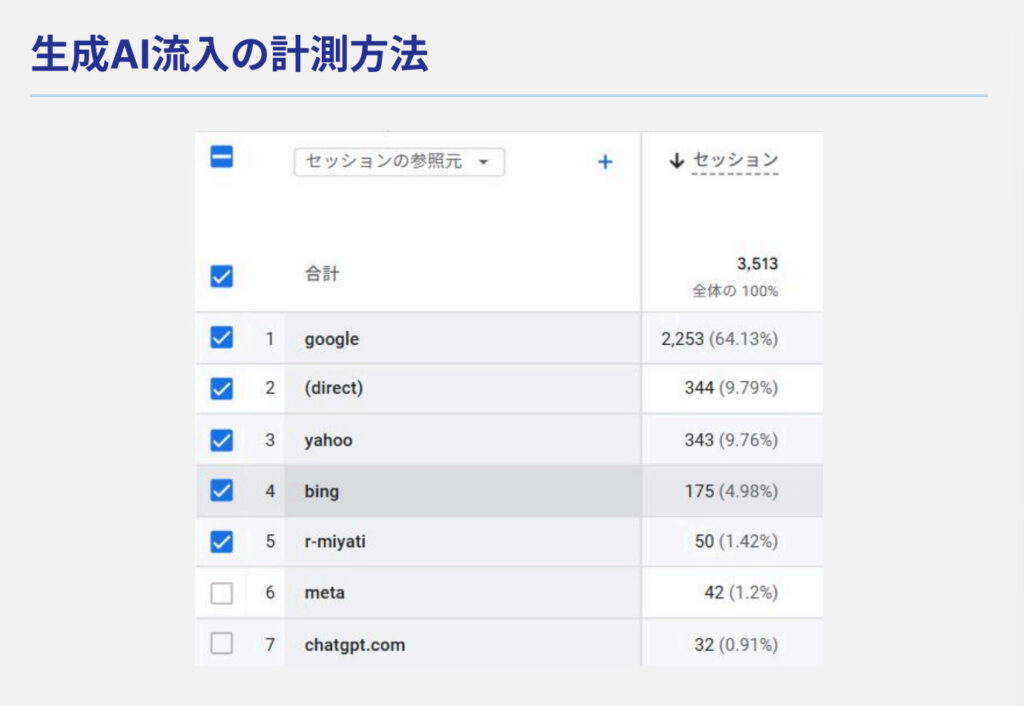Check the checkbox next to chatgpt.com
This screenshot has height=706, width=1024.
click(221, 644)
